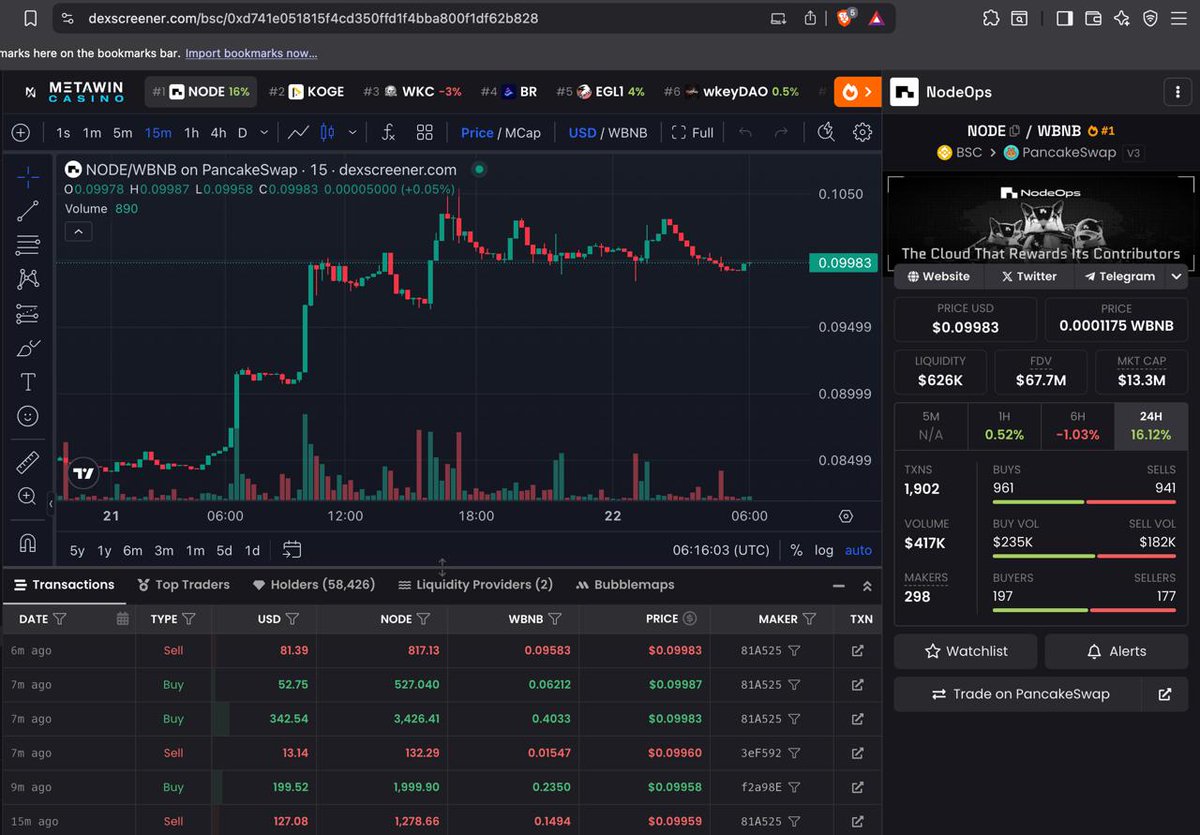
Task: Collapse the Transactions panel
Action: [840, 585]
